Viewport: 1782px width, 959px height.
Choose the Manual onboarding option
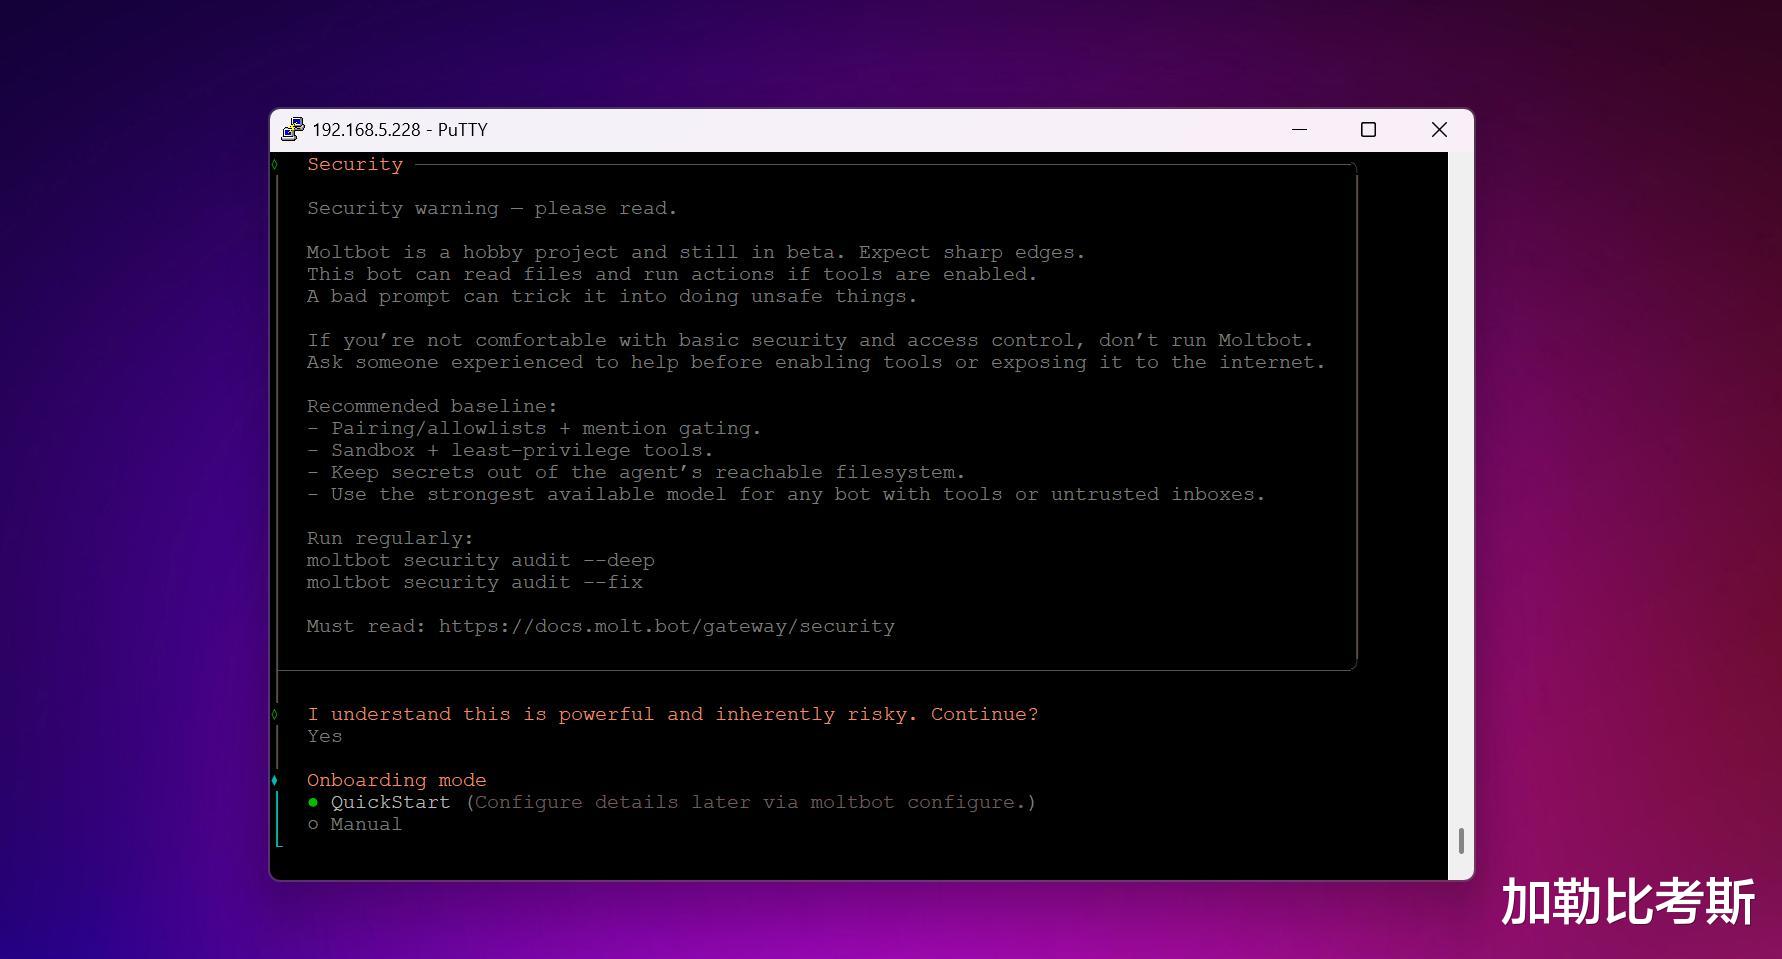[354, 824]
